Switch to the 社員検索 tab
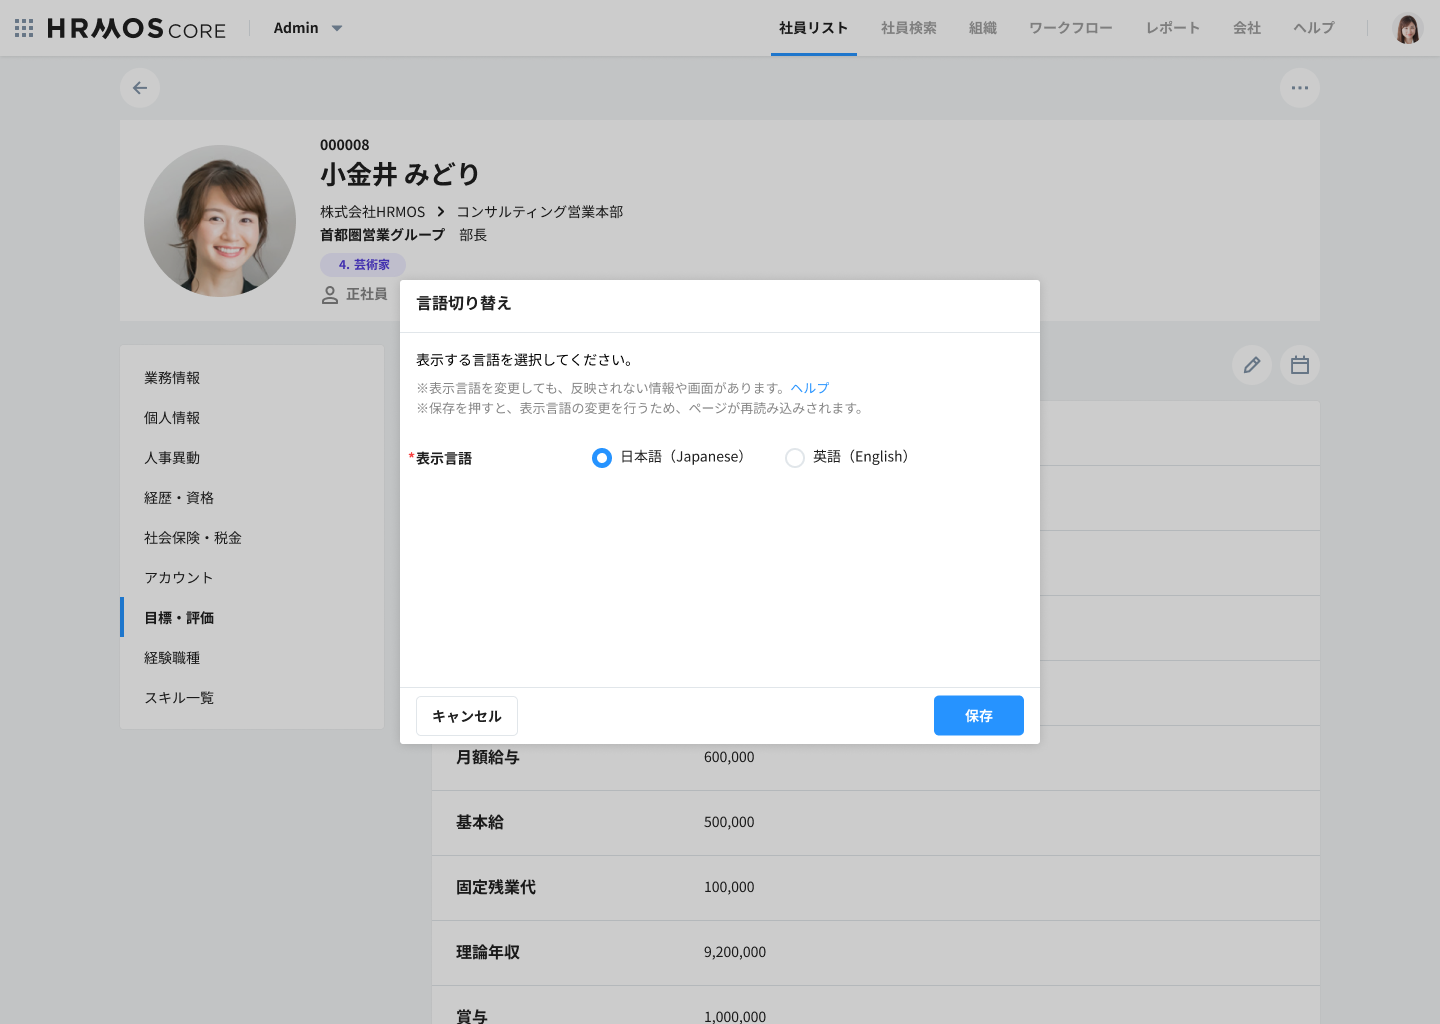This screenshot has height=1024, width=1440. click(x=908, y=28)
